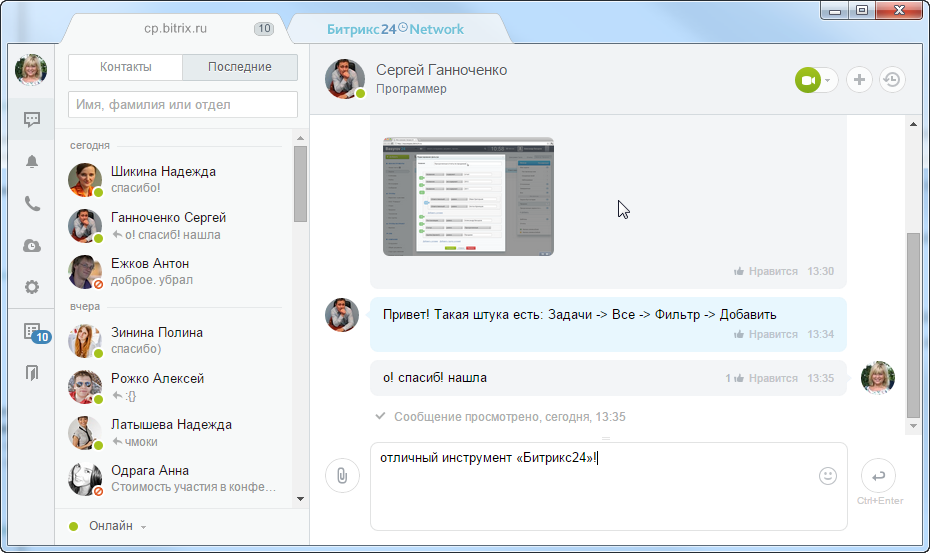Screen dimensions: 930x553
Task: Open the Онлайн status dropdown
Action: (x=109, y=526)
